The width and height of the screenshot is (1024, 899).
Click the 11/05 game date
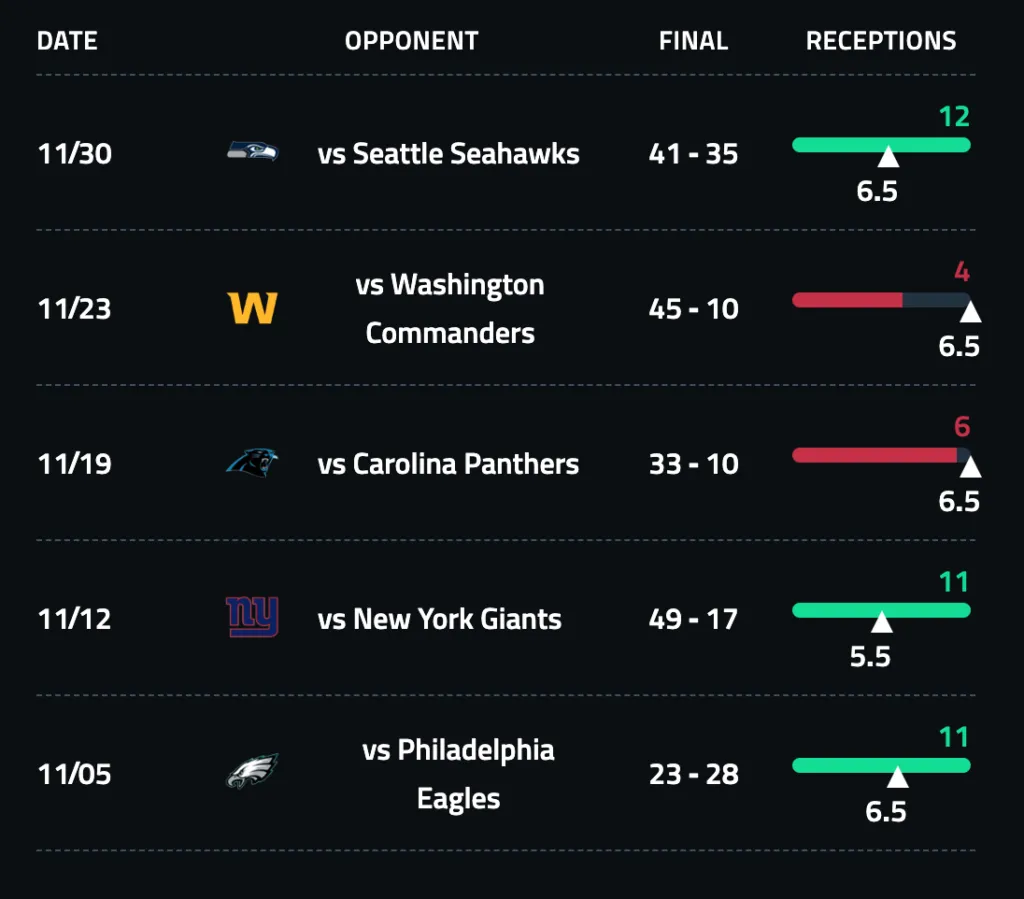(75, 774)
